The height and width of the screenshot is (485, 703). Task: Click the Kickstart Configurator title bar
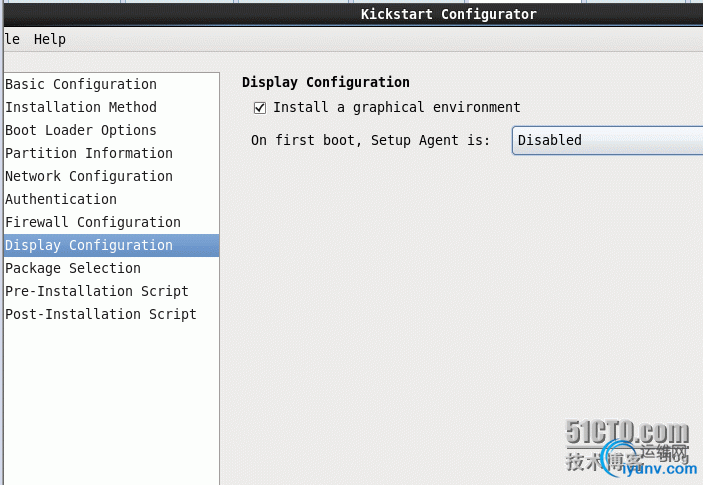coord(448,14)
